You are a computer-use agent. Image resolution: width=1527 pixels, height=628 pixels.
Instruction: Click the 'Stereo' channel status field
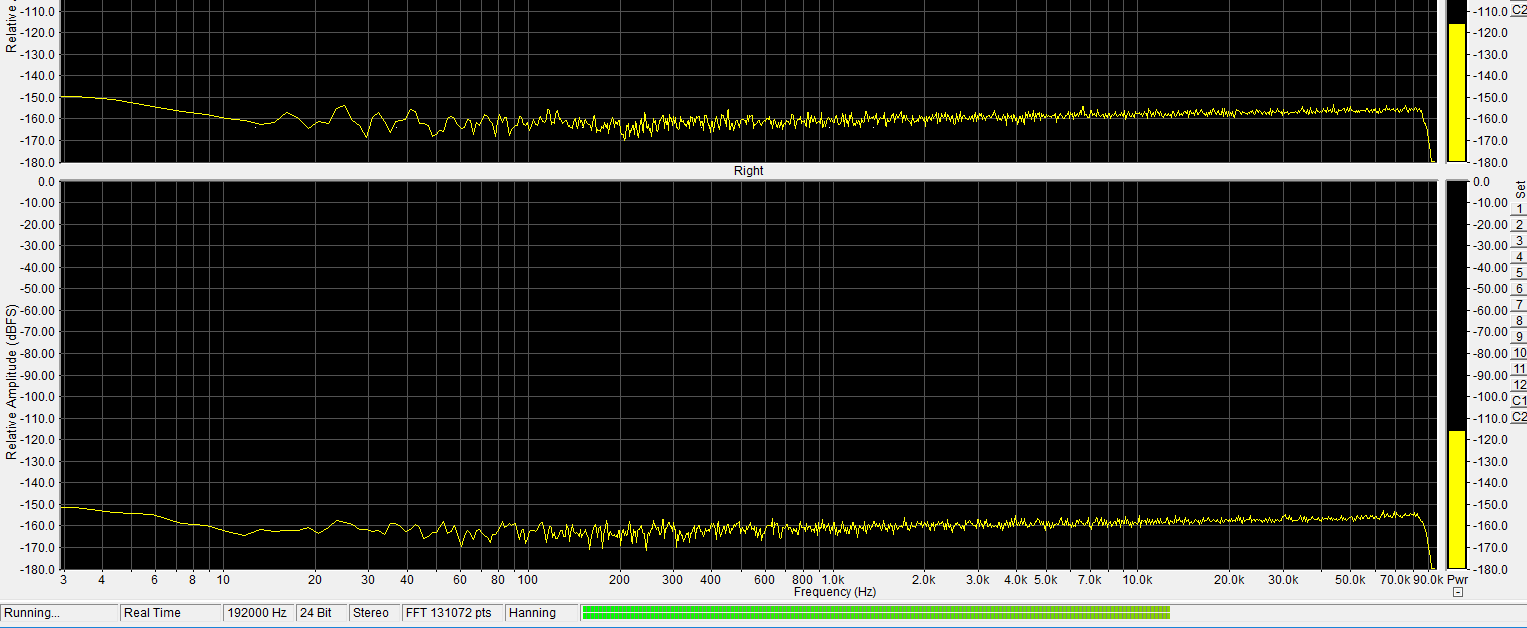click(x=374, y=613)
